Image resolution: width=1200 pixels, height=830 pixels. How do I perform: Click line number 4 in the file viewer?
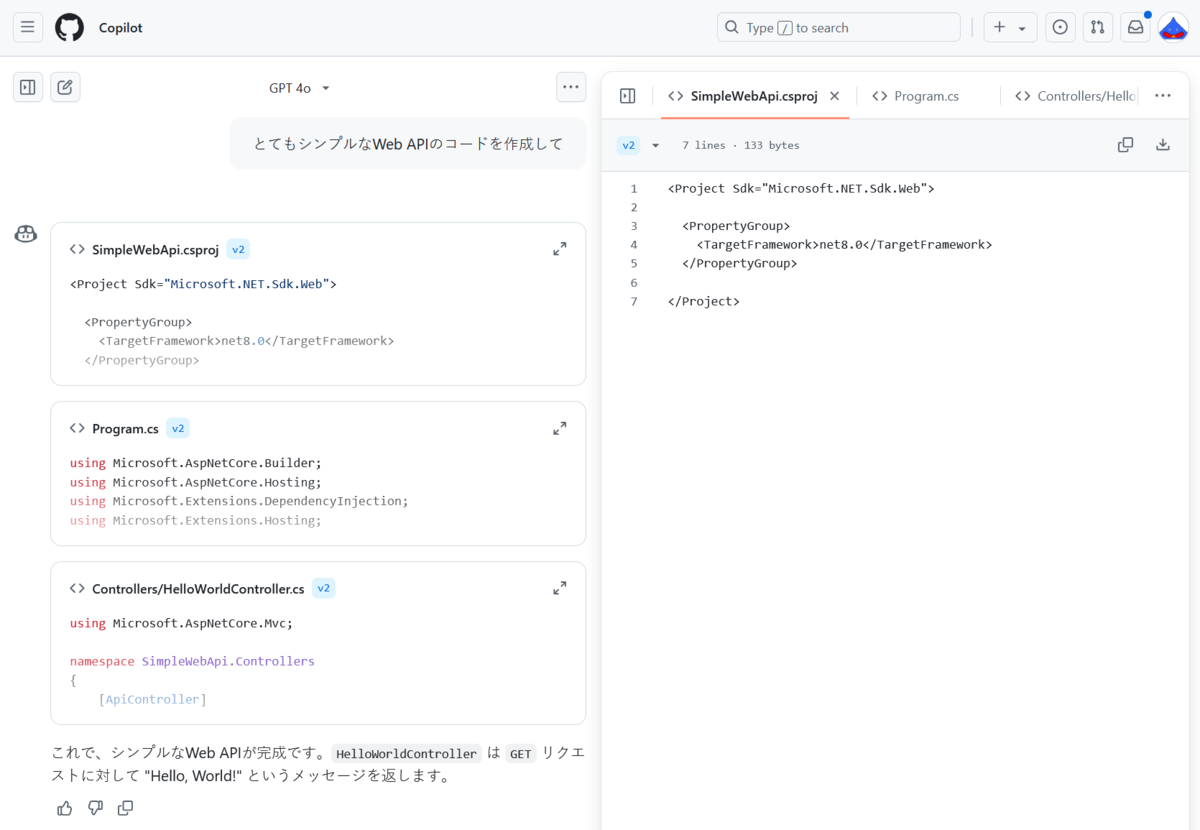[634, 244]
